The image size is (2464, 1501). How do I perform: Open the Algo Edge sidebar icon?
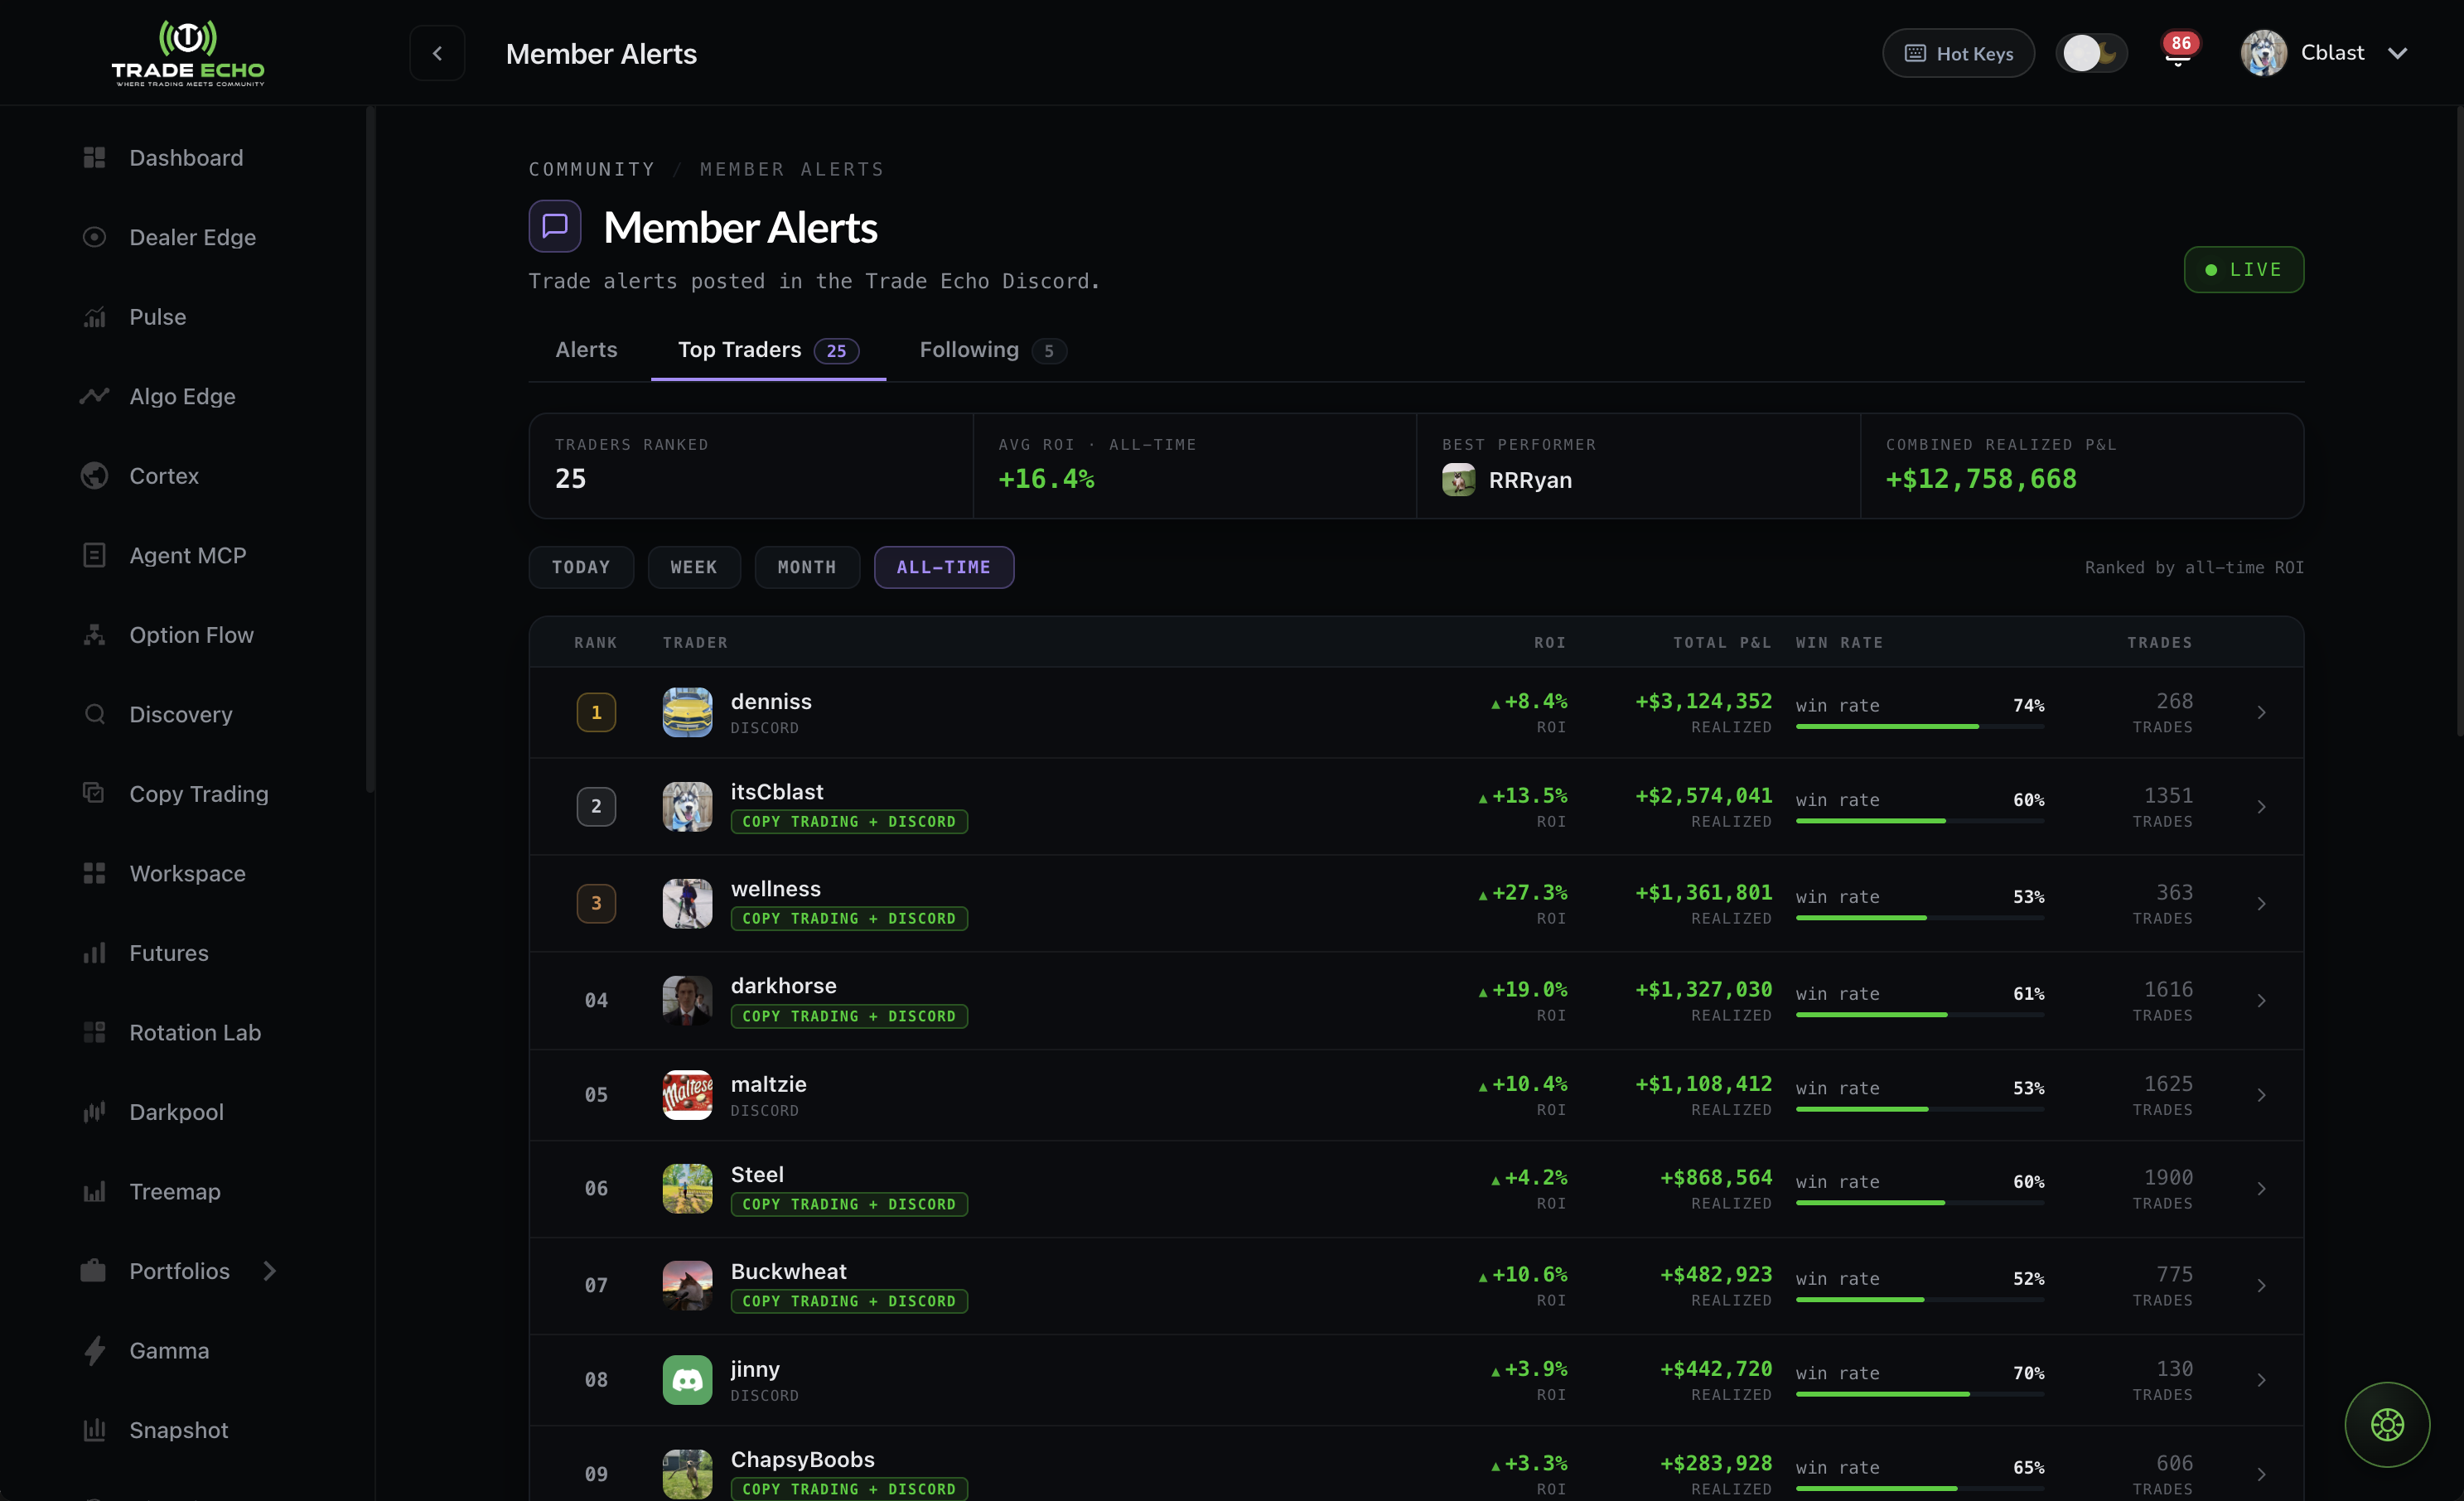[x=94, y=396]
